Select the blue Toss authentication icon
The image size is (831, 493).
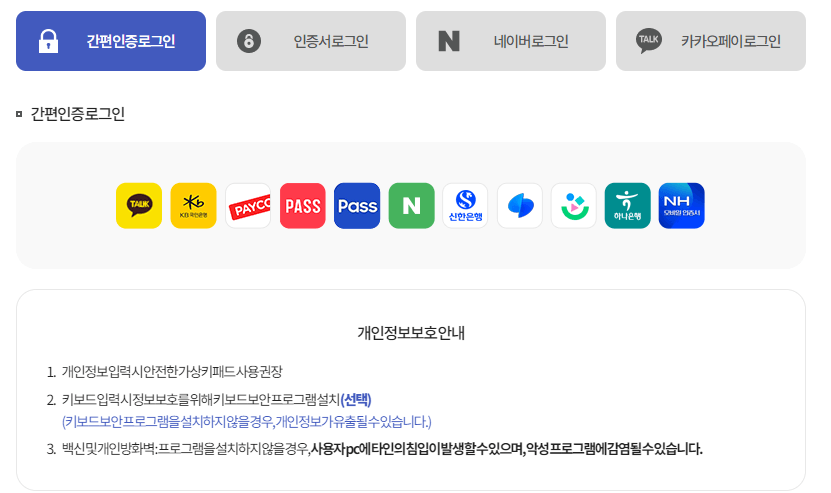pos(520,206)
